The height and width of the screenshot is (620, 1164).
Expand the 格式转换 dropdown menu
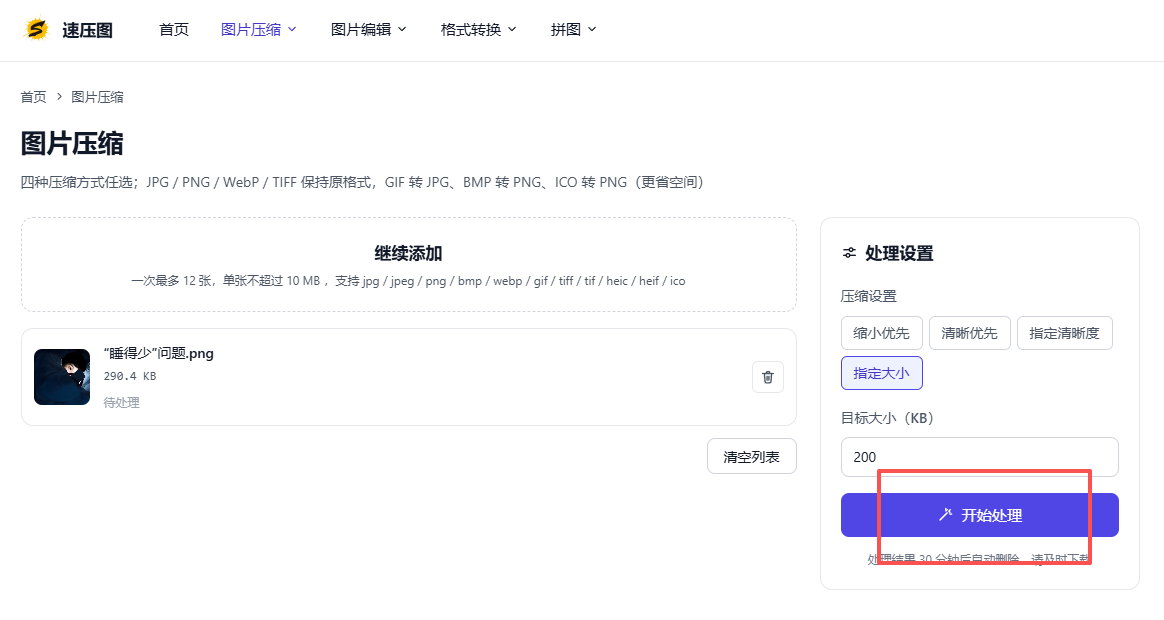tap(478, 30)
